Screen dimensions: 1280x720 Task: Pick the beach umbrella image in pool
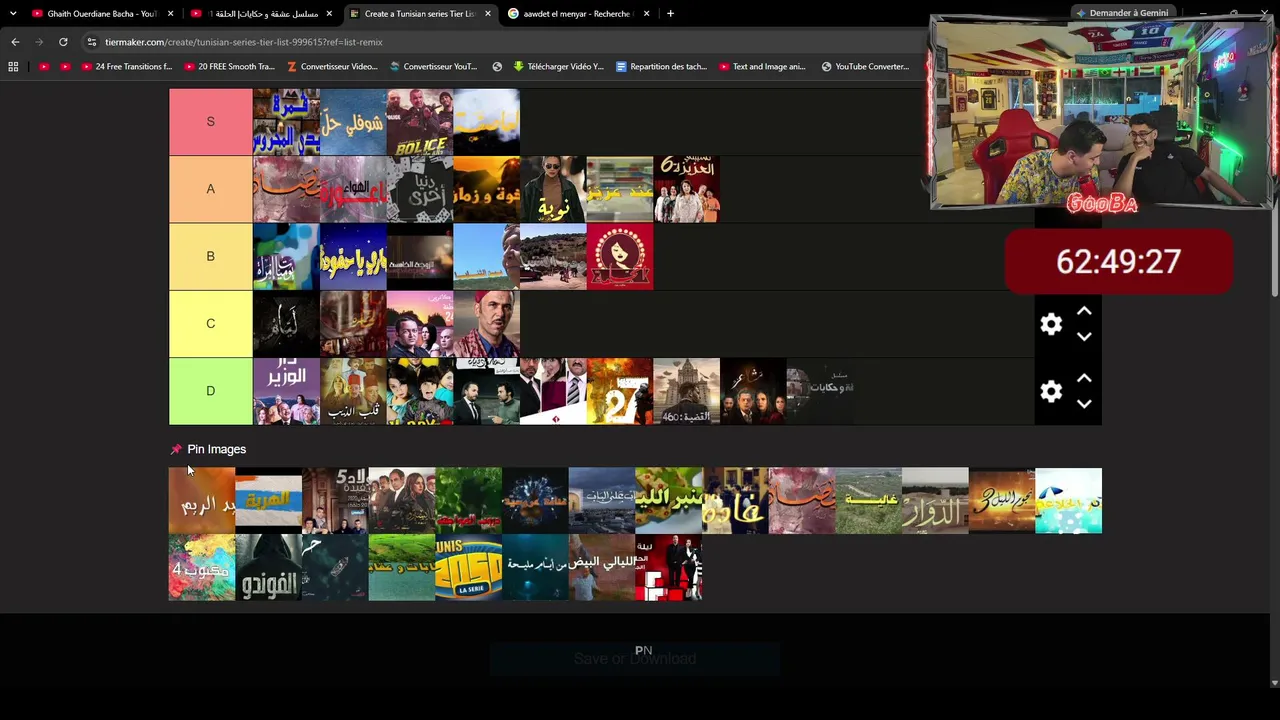point(1068,500)
